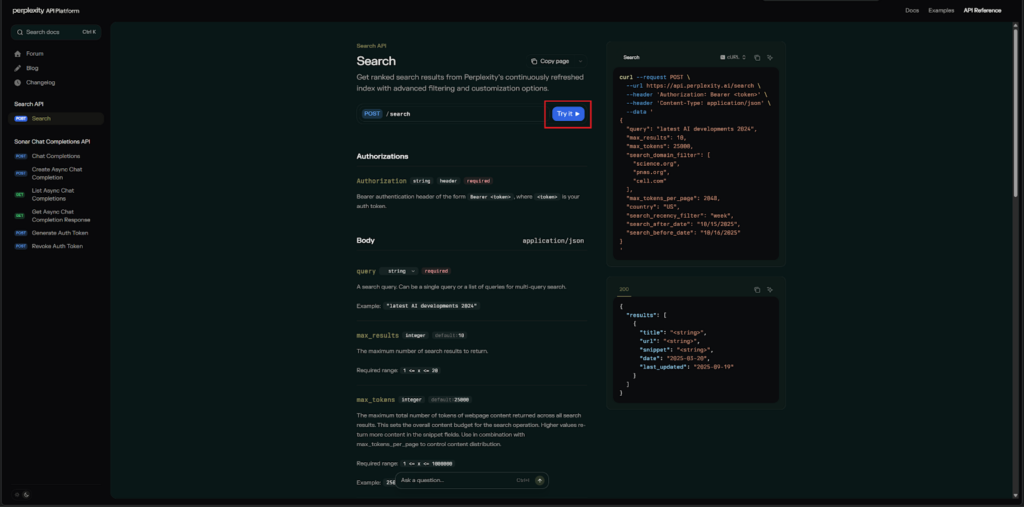Click the Changelog clock icon

pos(18,82)
